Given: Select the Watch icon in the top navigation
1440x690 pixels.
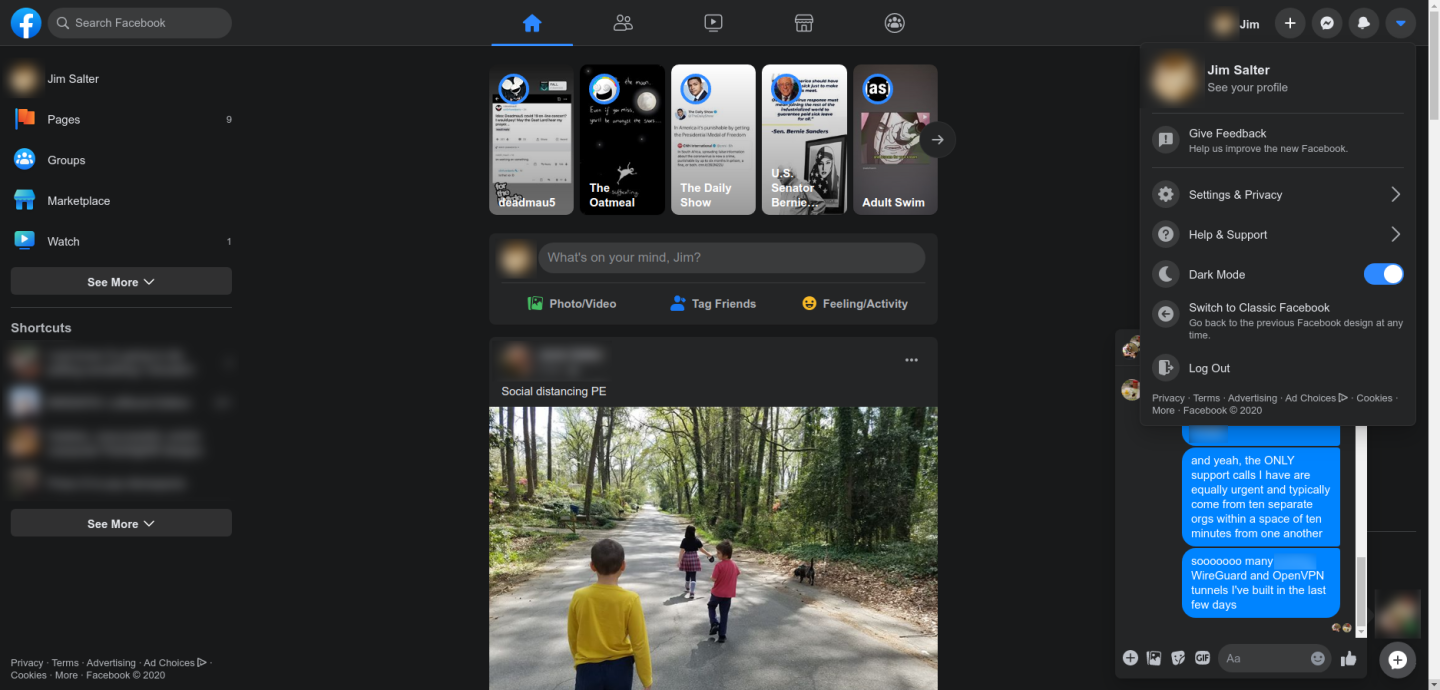Looking at the screenshot, I should coord(713,22).
